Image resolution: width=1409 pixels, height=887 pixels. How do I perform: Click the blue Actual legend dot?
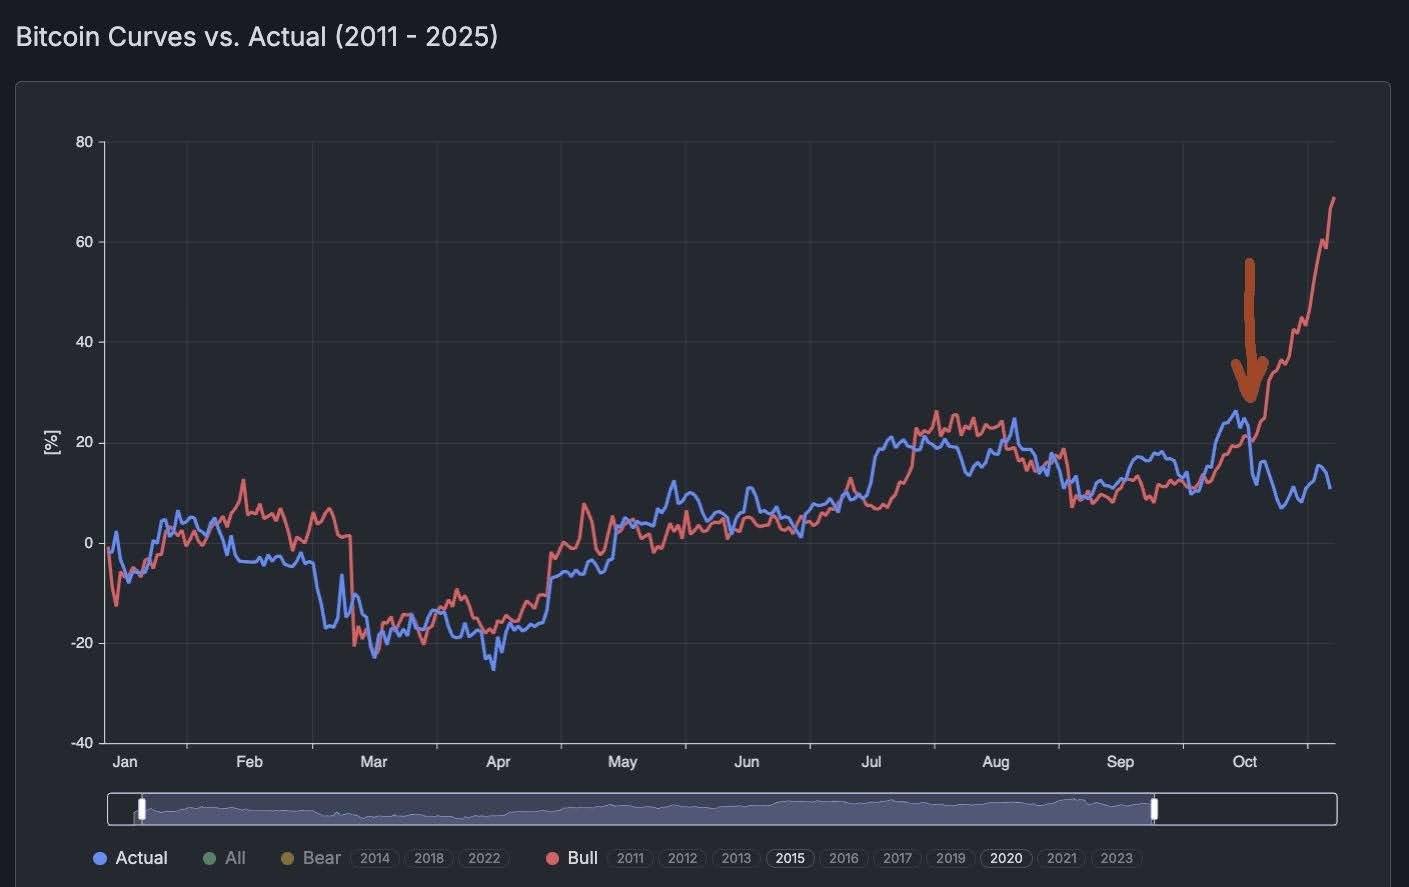coord(100,858)
